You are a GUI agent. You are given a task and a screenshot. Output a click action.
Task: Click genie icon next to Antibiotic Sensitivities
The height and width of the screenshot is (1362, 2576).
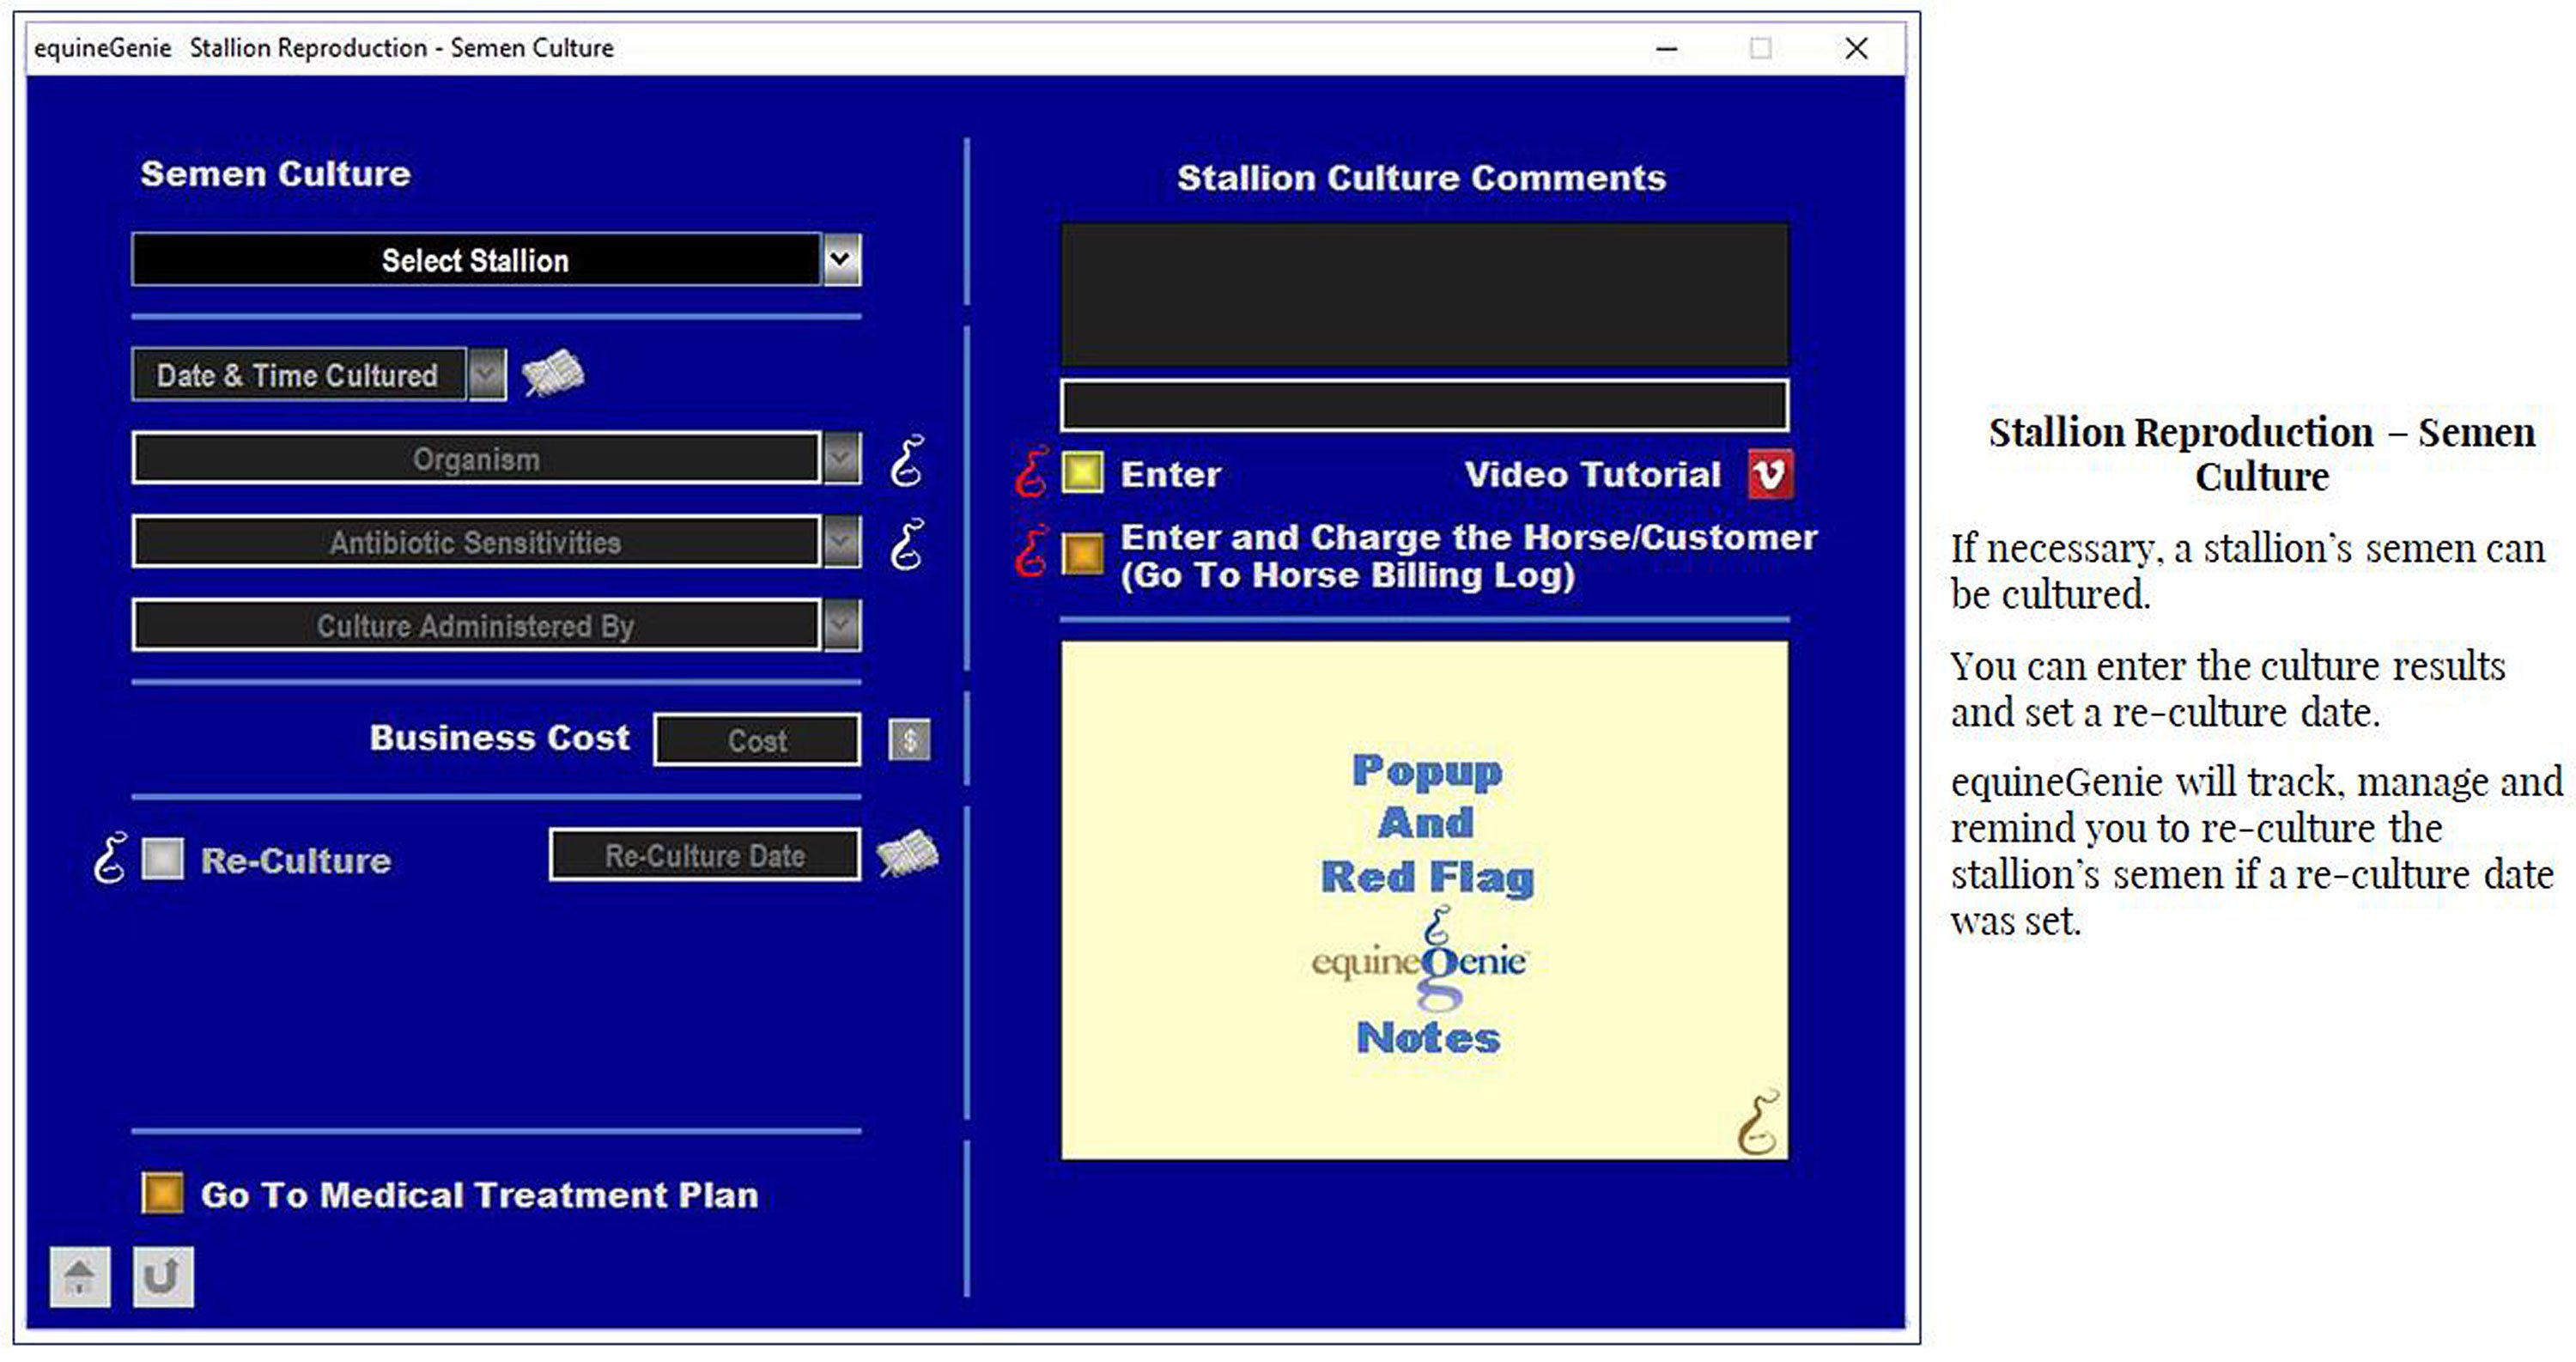[x=907, y=544]
